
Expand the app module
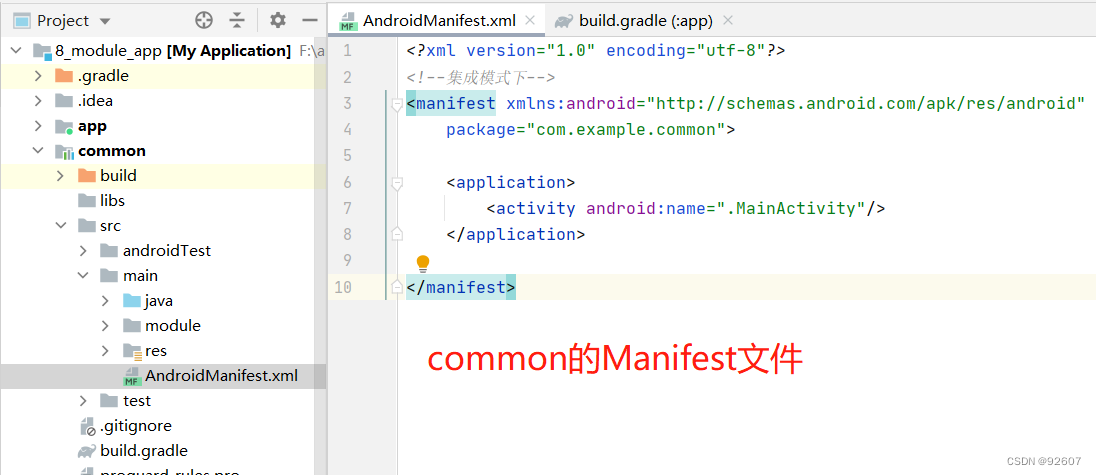click(x=38, y=126)
